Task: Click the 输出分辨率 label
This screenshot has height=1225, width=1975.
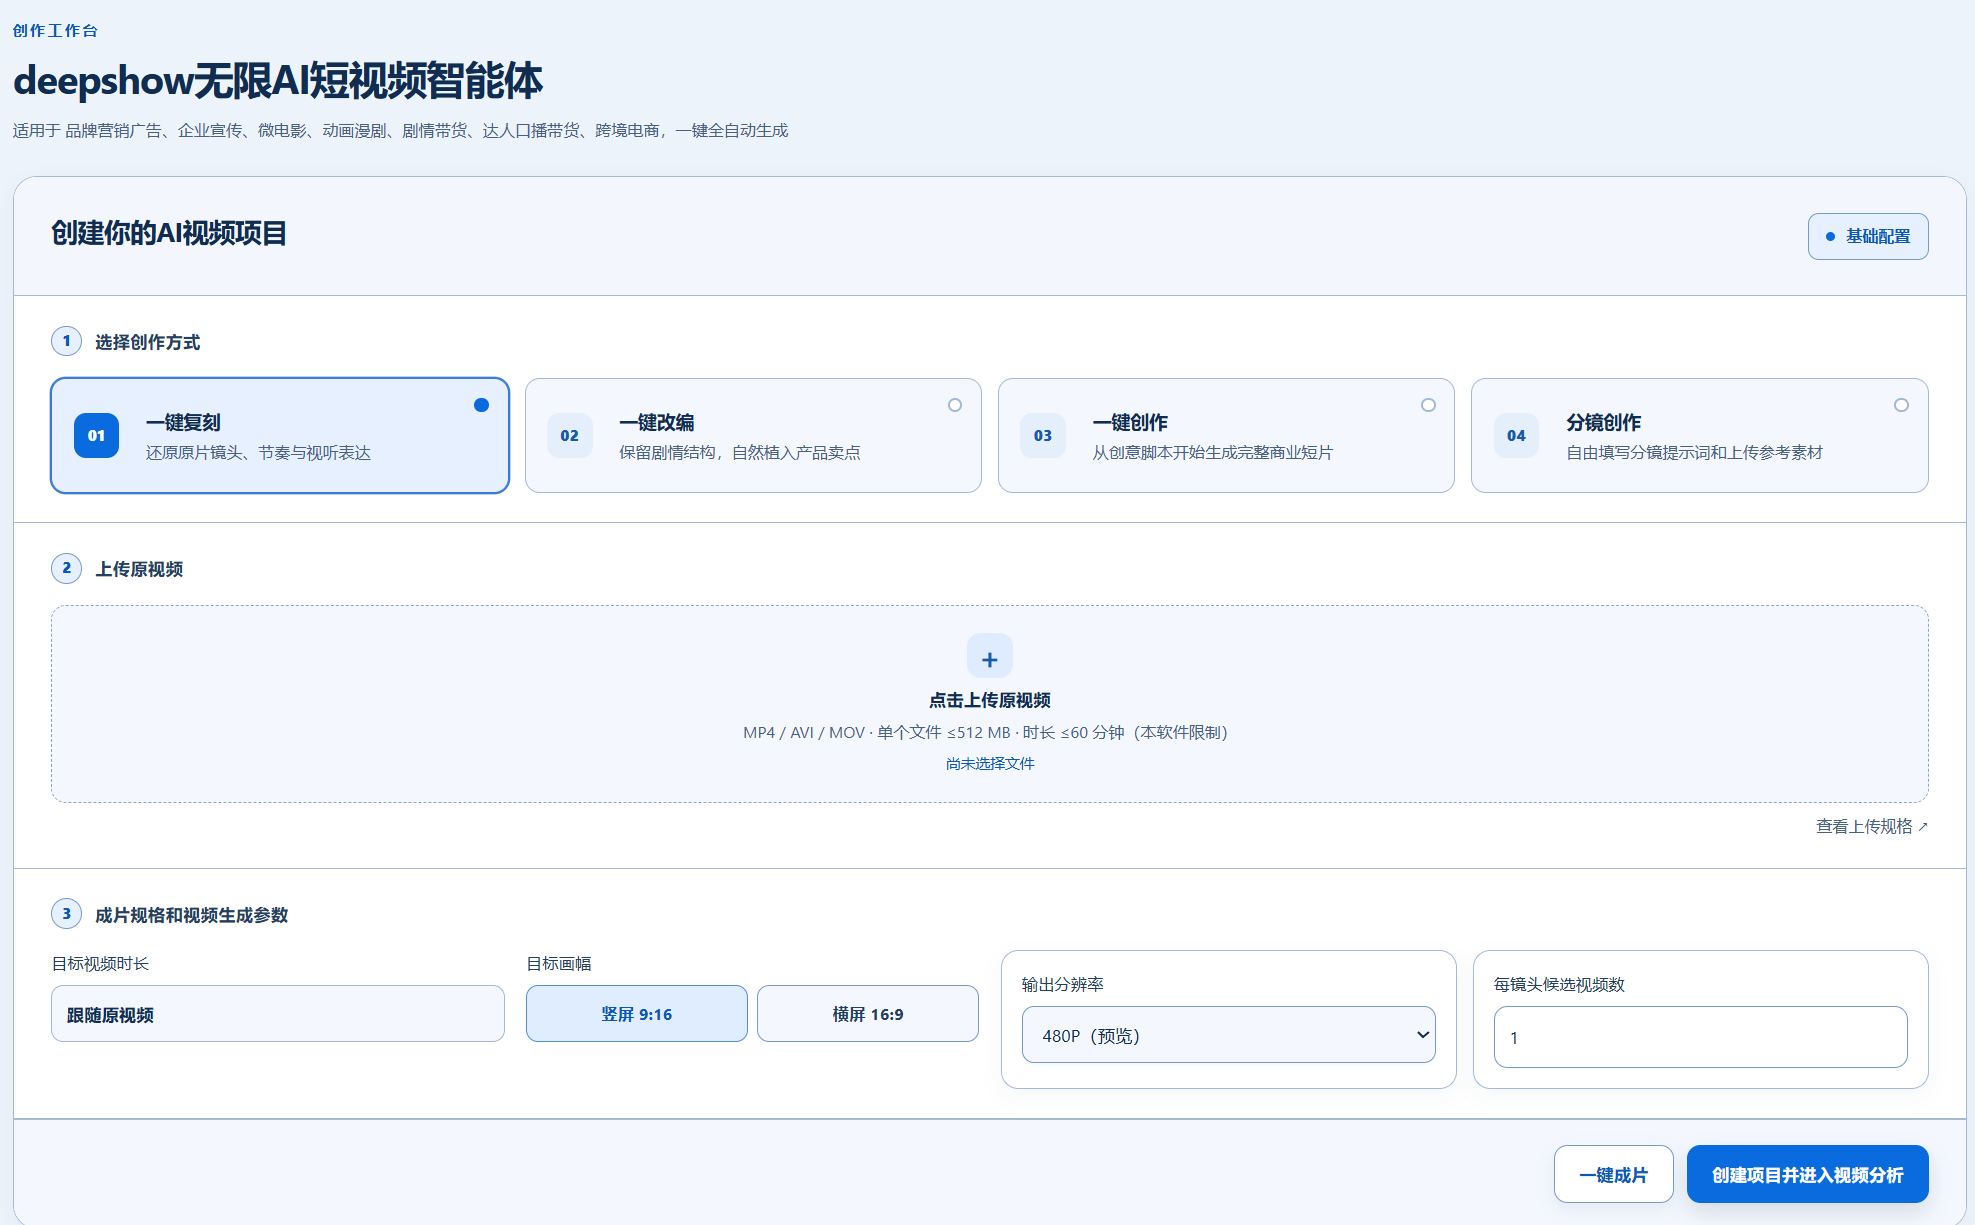Action: click(x=1062, y=984)
